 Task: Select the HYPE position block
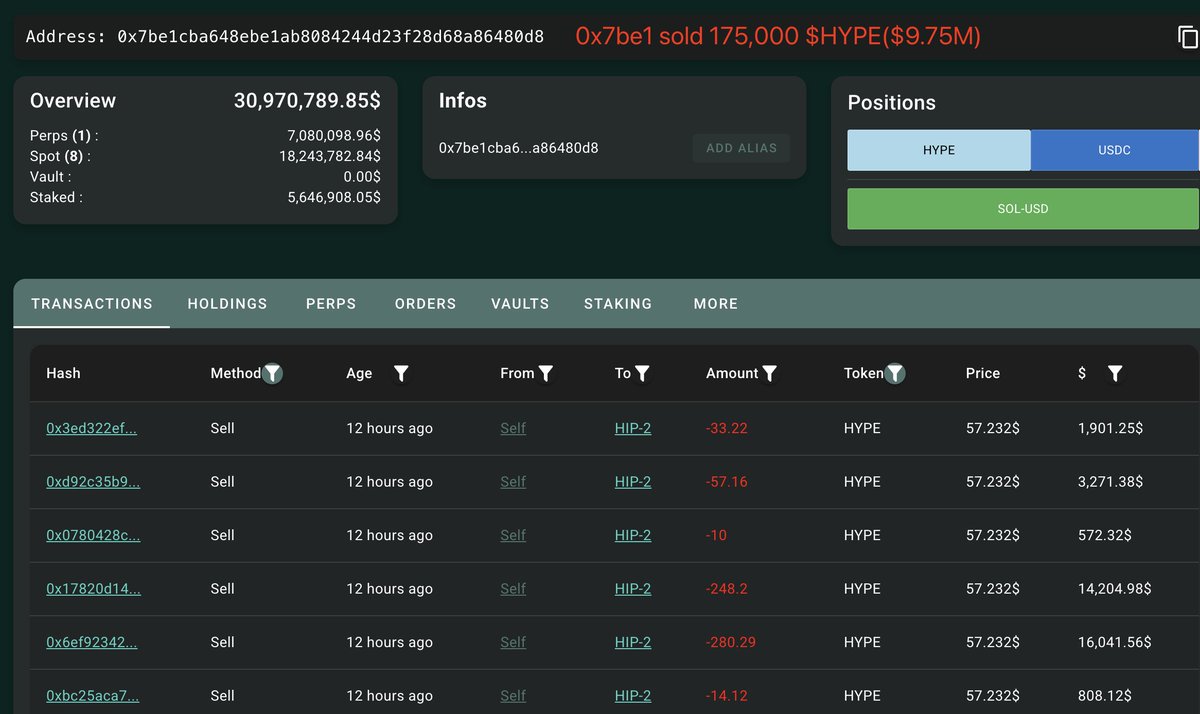pyautogui.click(x=939, y=150)
